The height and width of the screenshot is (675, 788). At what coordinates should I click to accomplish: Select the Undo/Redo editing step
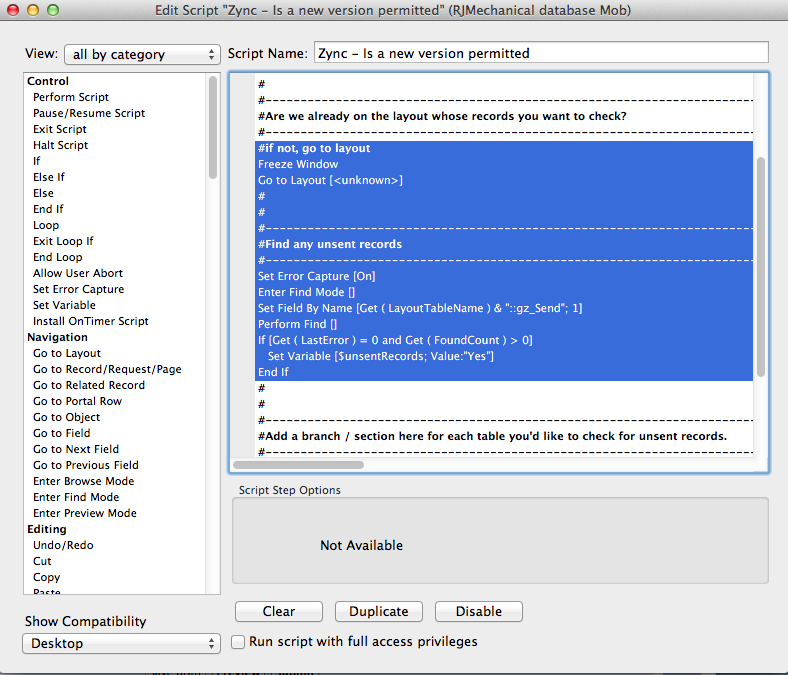[x=62, y=545]
